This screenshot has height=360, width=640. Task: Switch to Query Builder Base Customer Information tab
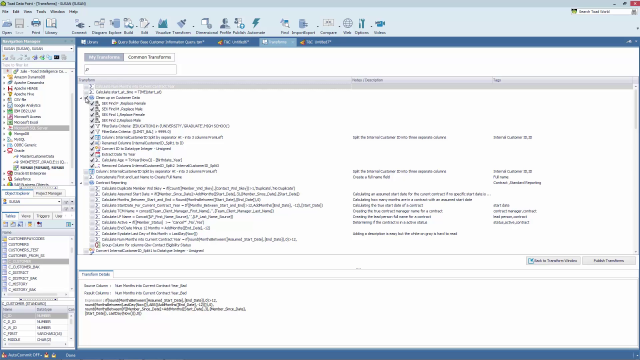pos(158,42)
